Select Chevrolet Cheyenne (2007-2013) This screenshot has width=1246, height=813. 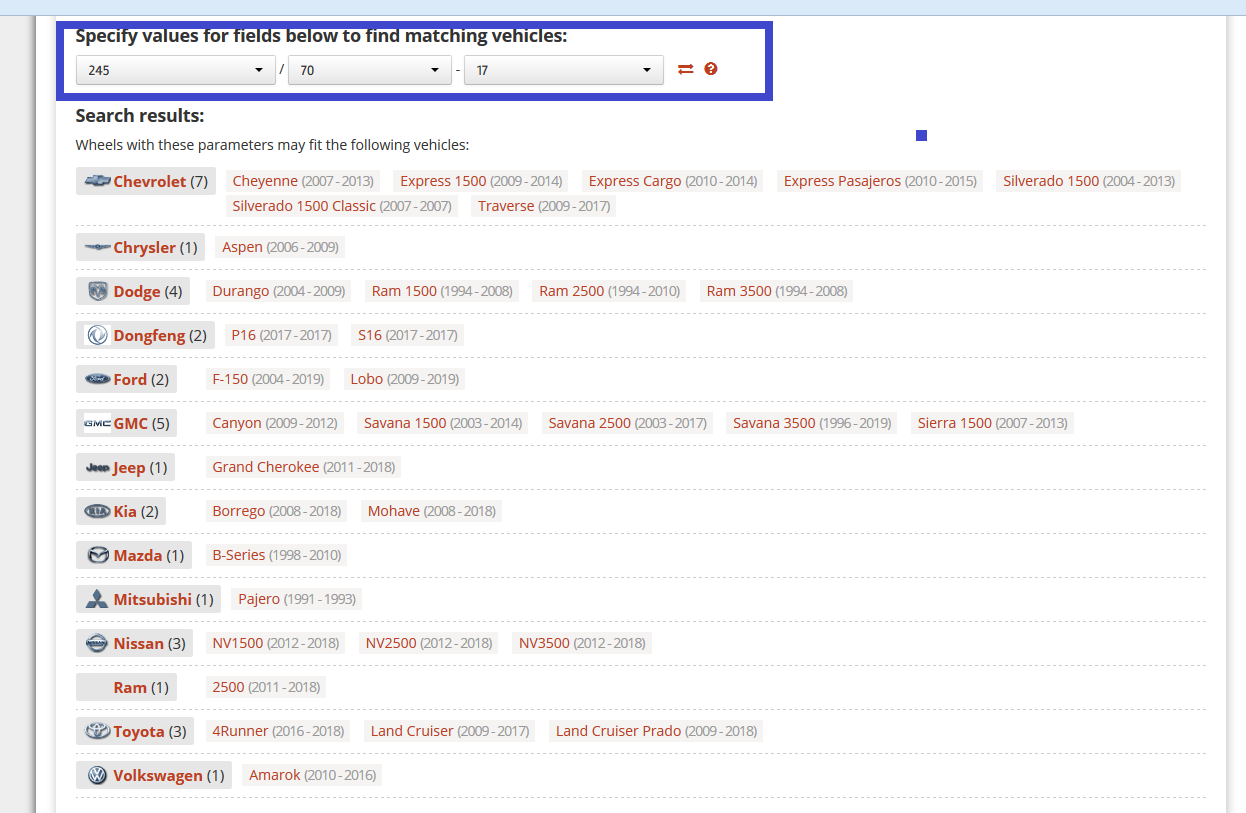pyautogui.click(x=303, y=181)
